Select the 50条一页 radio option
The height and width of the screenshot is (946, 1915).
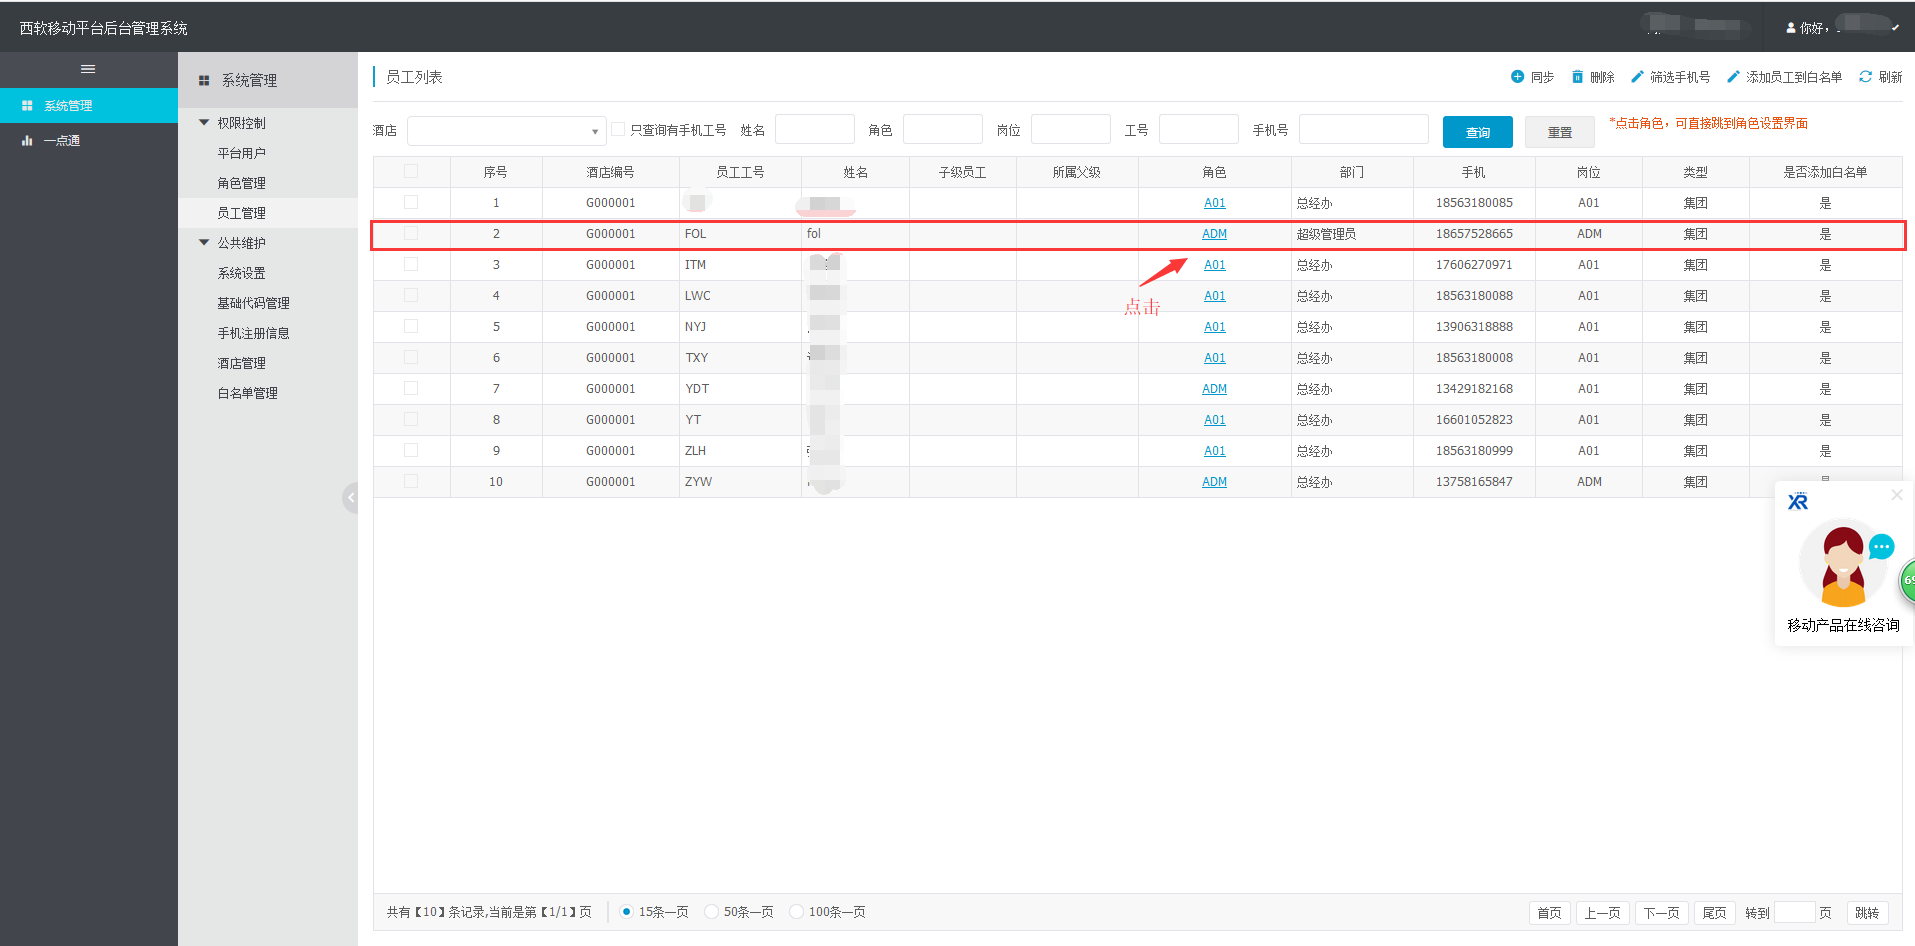pos(712,911)
